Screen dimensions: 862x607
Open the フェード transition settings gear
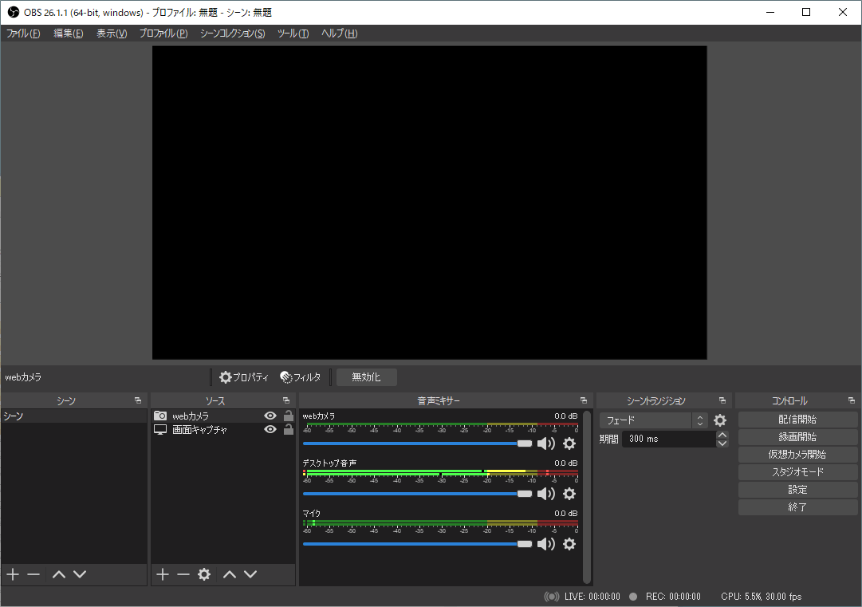pyautogui.click(x=719, y=420)
